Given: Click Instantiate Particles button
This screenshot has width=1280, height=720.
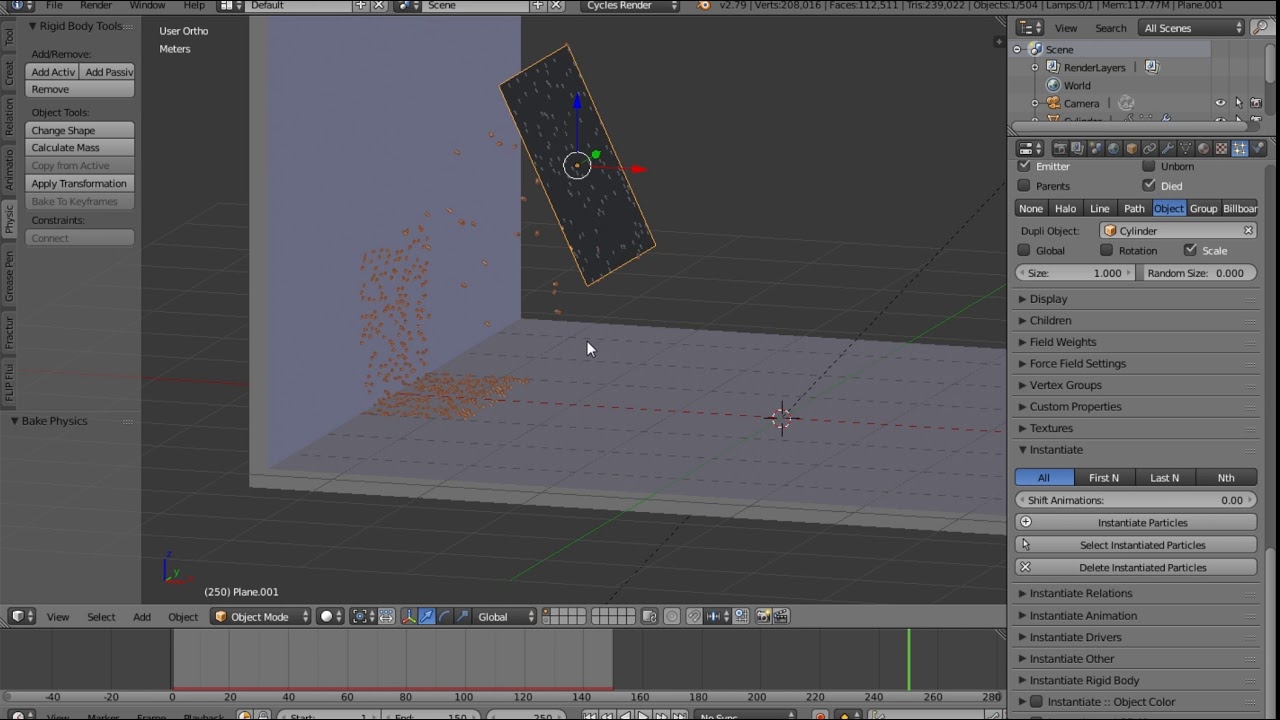Looking at the screenshot, I should point(1136,522).
